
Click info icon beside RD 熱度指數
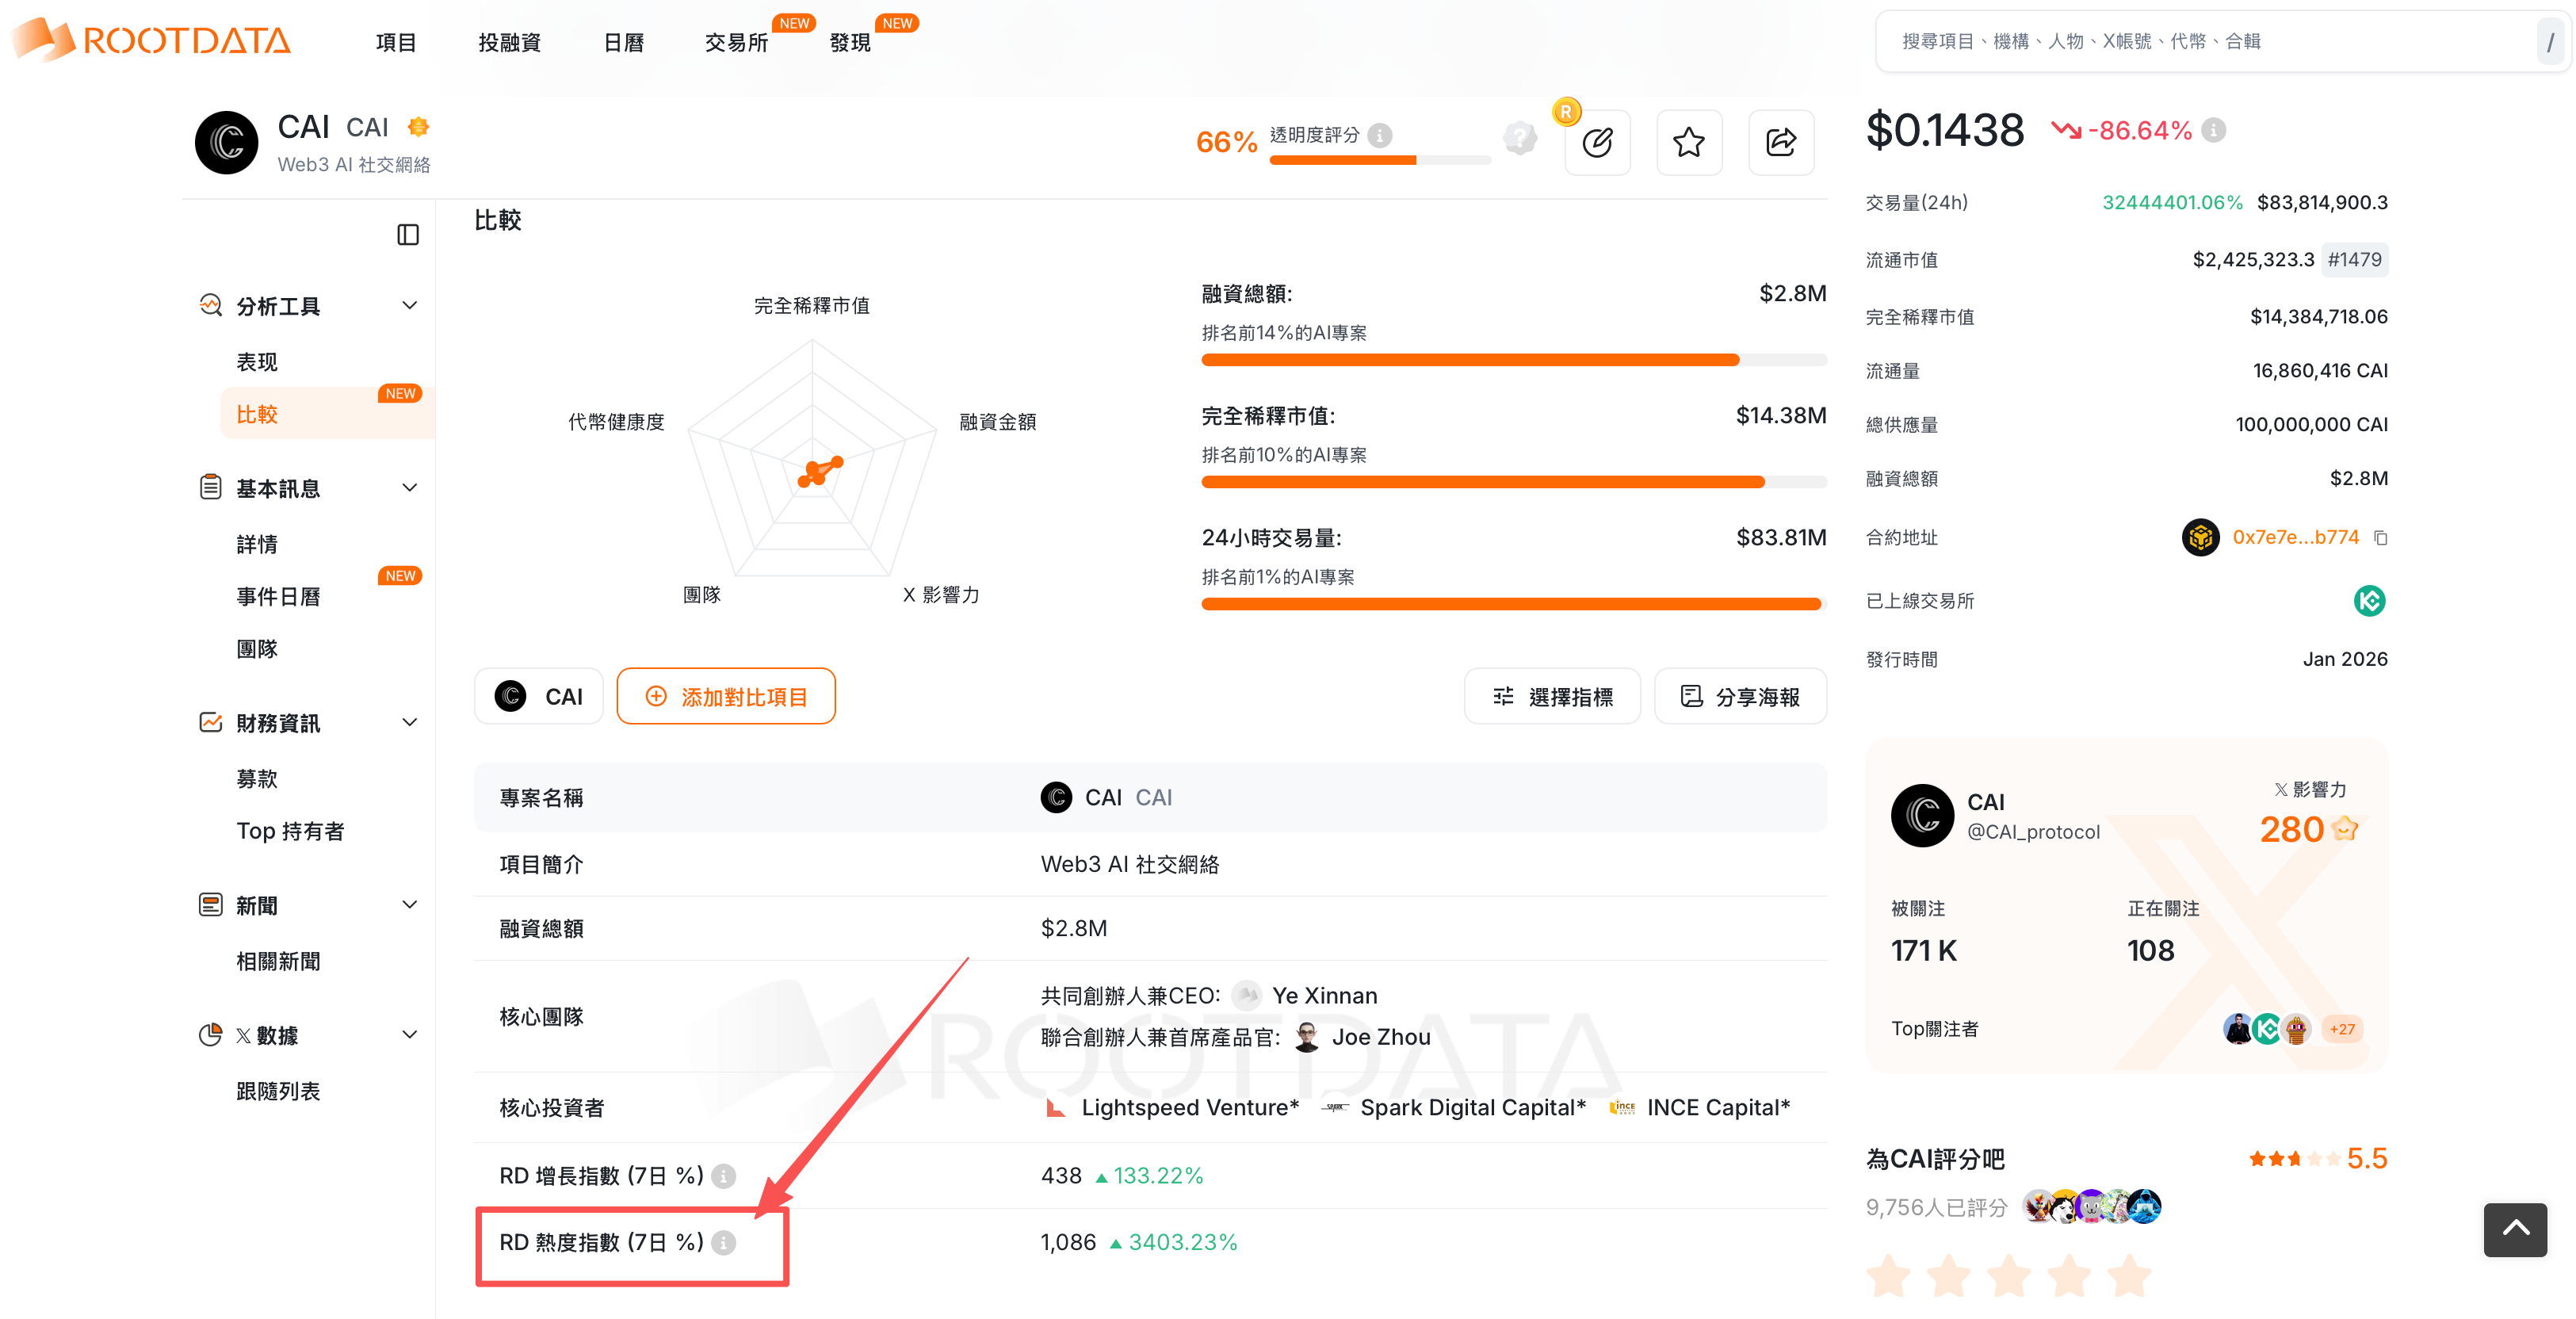724,1242
